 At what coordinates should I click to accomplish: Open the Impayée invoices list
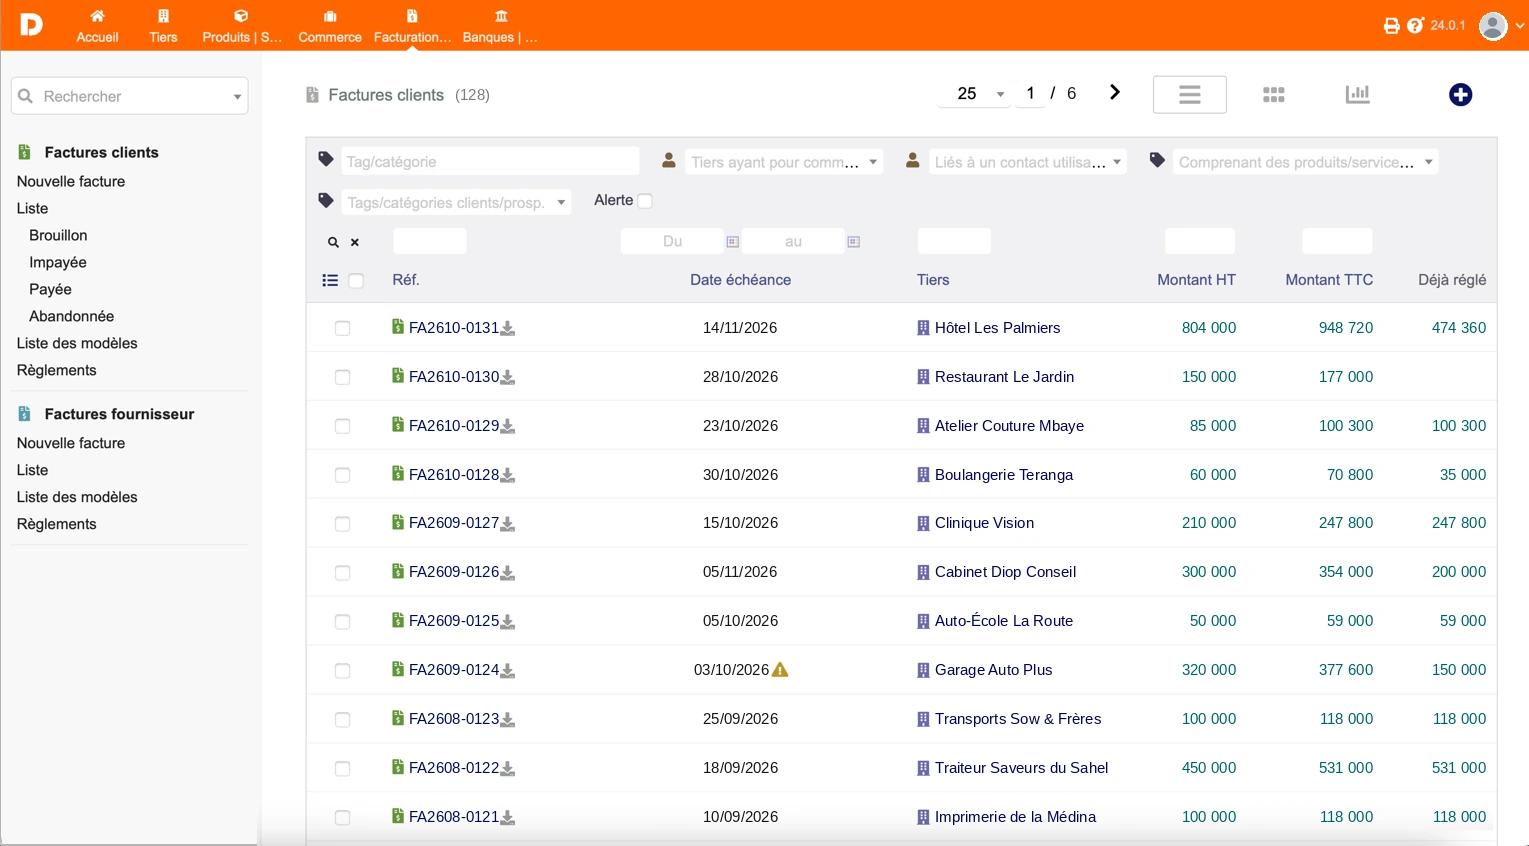click(x=58, y=262)
